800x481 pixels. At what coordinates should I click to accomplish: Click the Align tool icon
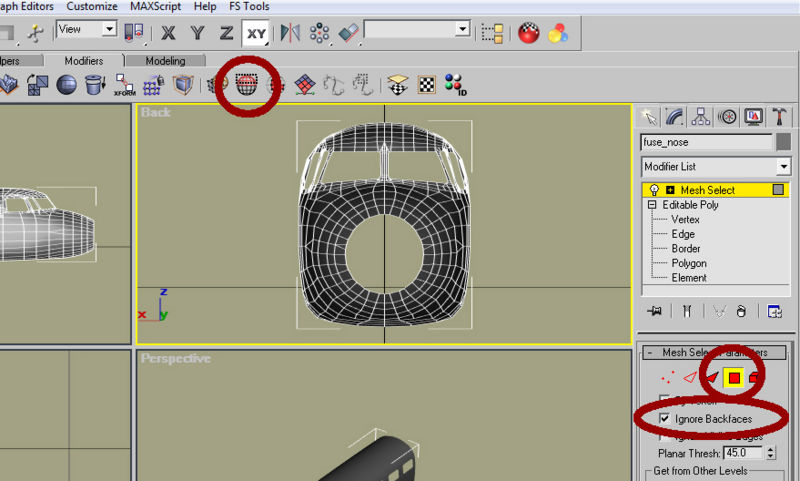pyautogui.click(x=349, y=34)
